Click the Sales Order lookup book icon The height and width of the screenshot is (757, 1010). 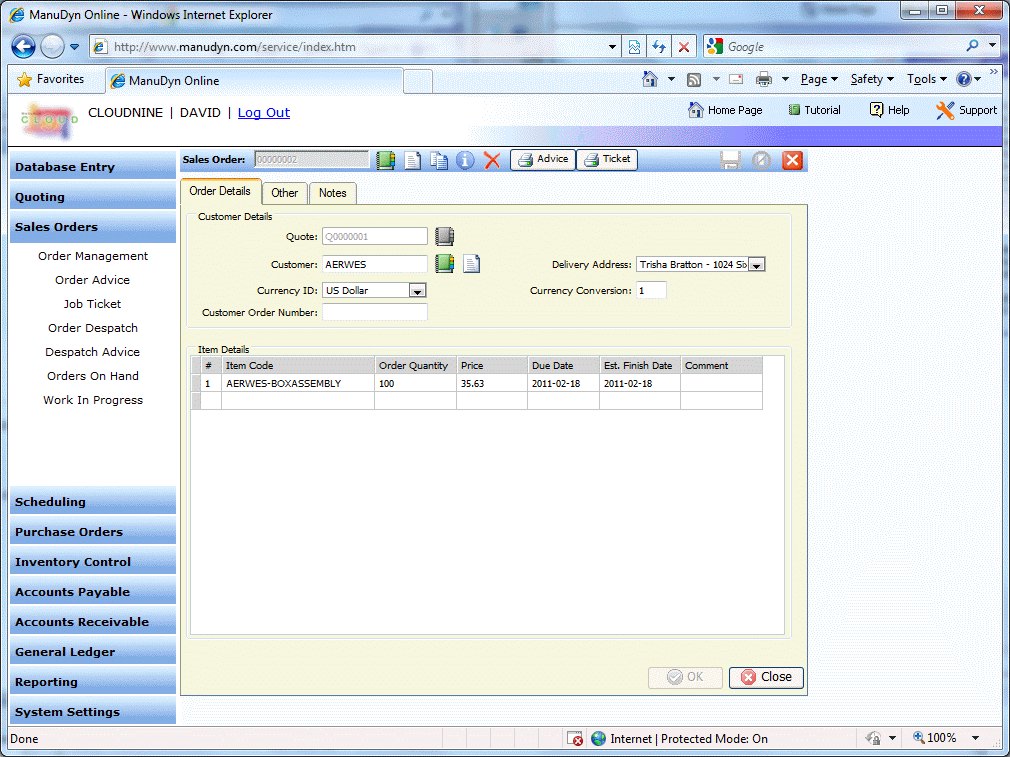385,160
